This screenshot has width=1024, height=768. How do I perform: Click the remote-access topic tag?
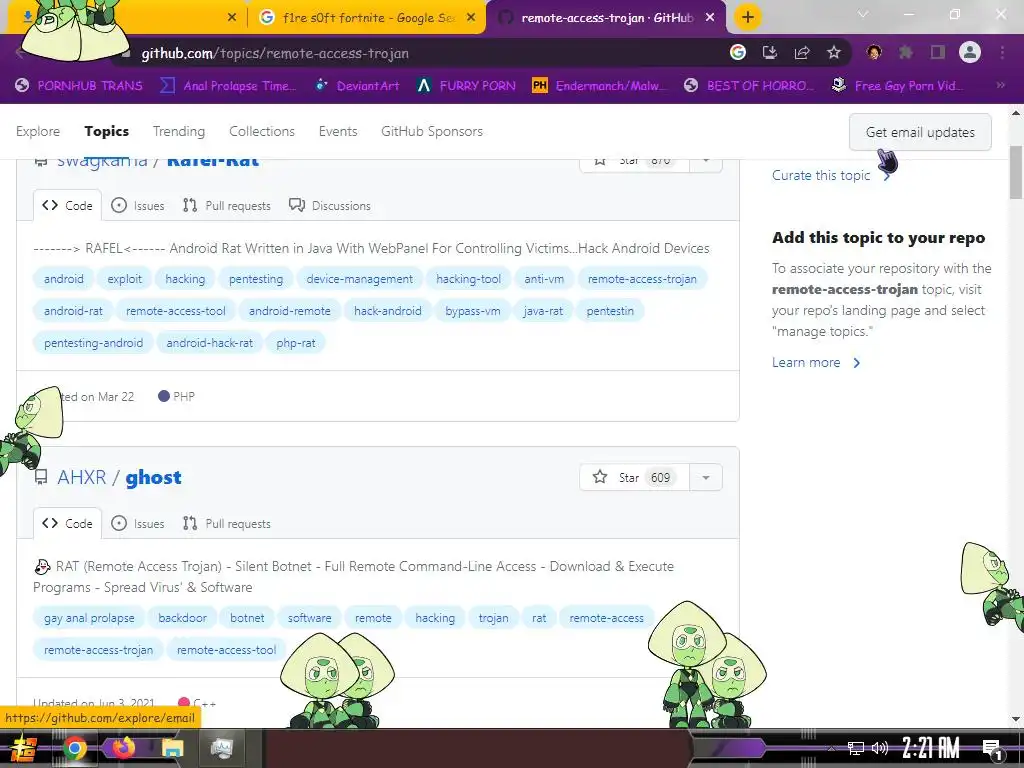click(x=606, y=618)
